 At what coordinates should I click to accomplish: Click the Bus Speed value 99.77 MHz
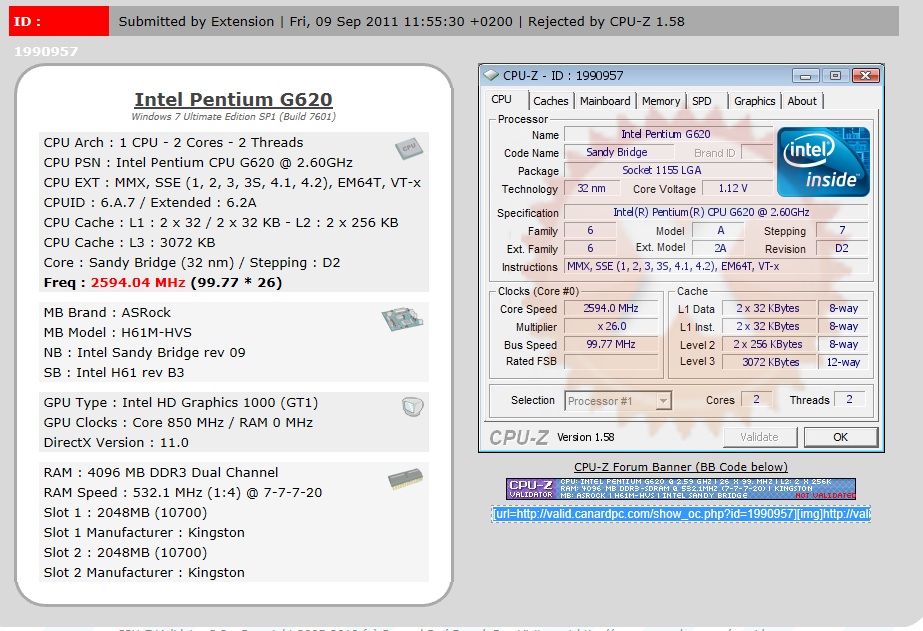[611, 344]
